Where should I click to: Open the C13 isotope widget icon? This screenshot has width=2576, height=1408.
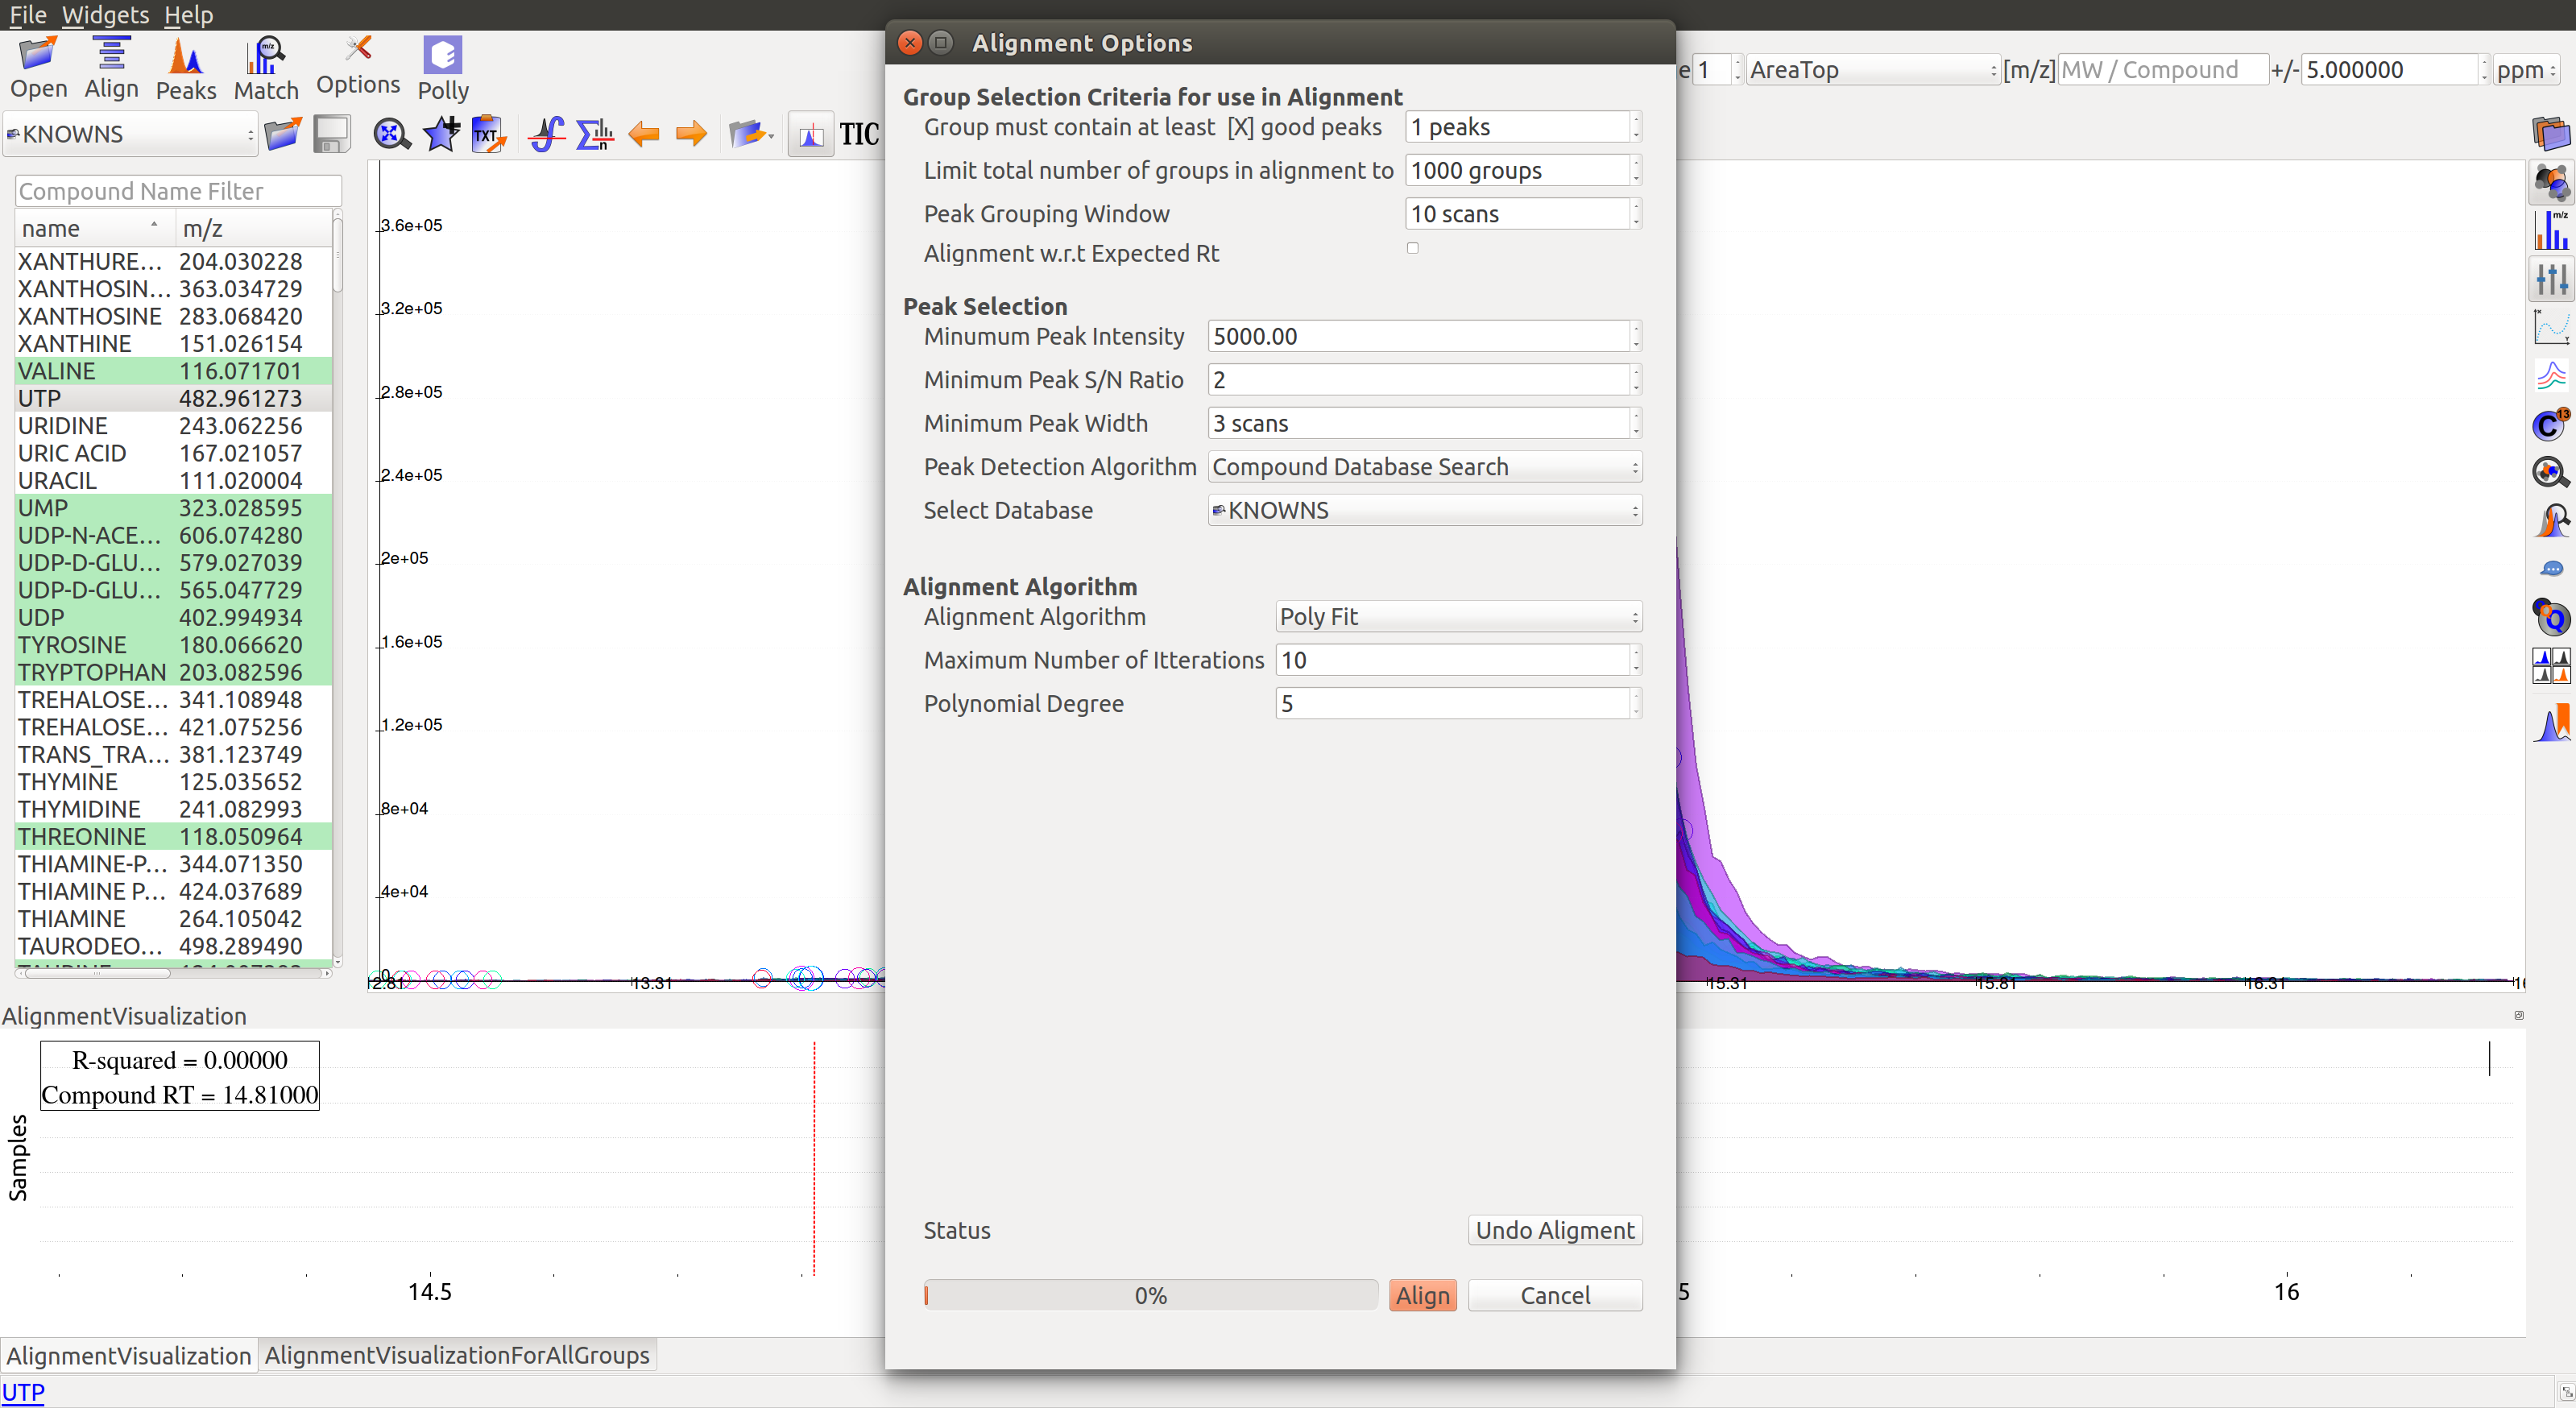2551,425
